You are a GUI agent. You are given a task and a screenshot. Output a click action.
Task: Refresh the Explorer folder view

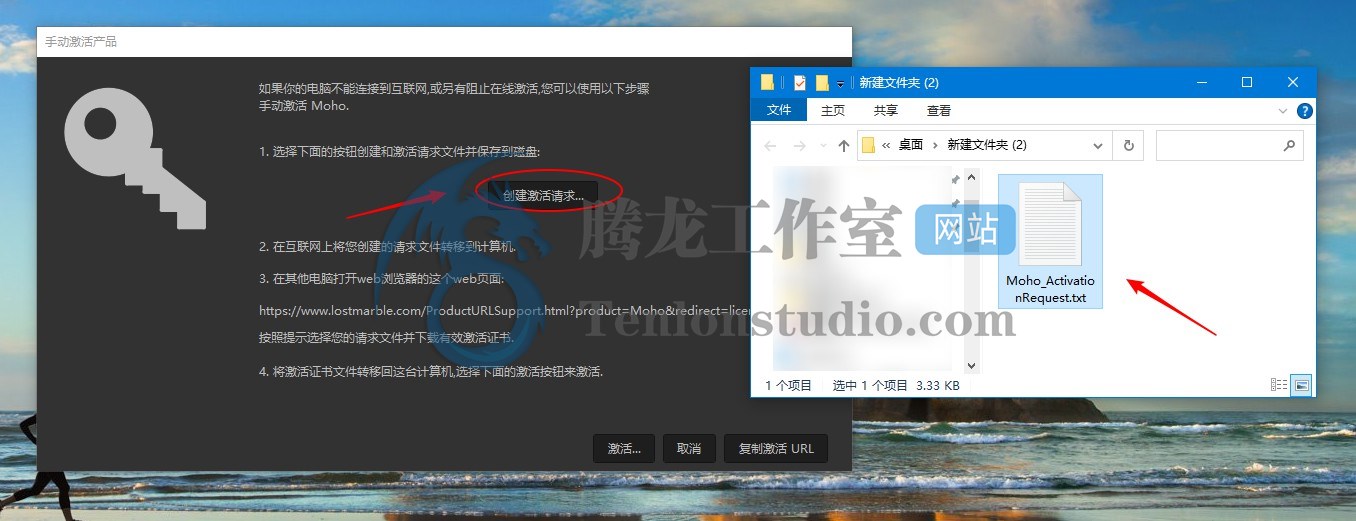[1128, 145]
